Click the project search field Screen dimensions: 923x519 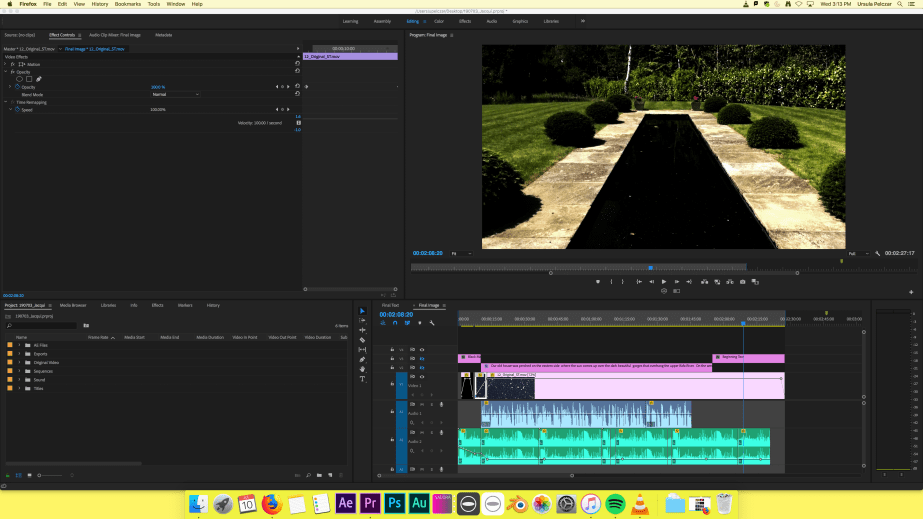42,325
